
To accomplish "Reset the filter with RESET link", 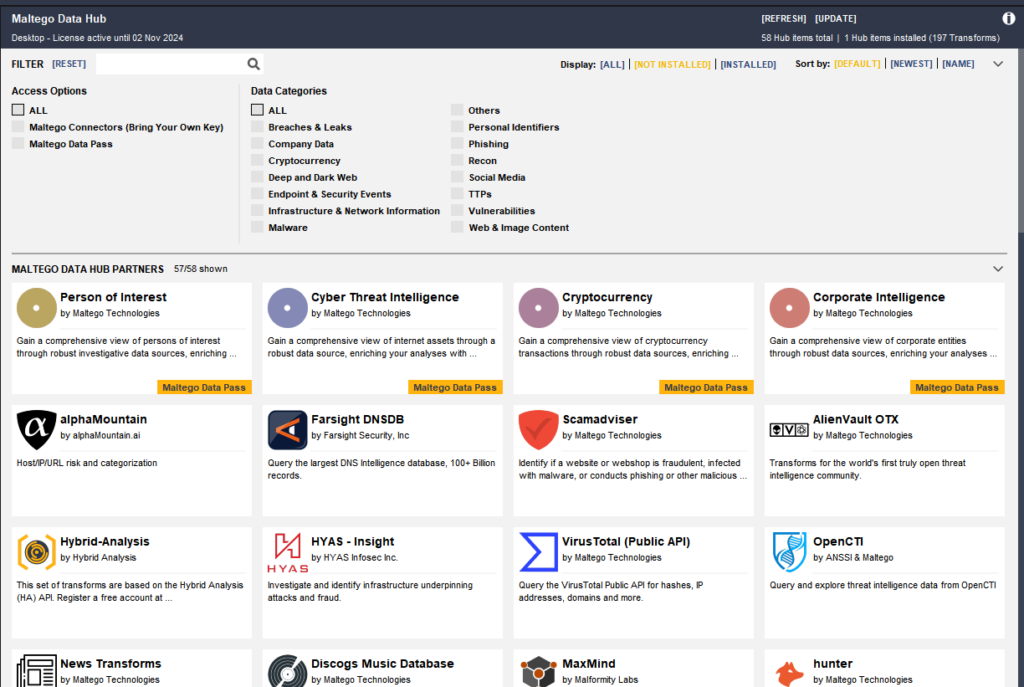I will point(69,63).
